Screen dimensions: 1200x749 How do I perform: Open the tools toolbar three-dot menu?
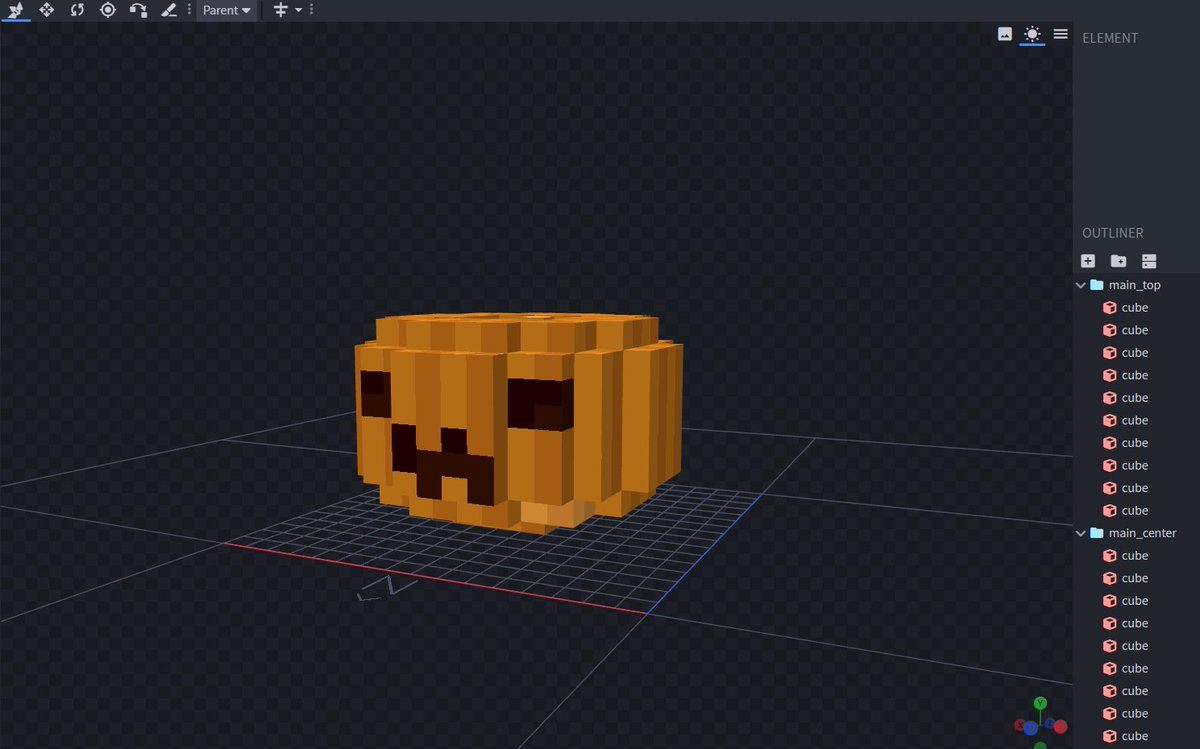(189, 10)
